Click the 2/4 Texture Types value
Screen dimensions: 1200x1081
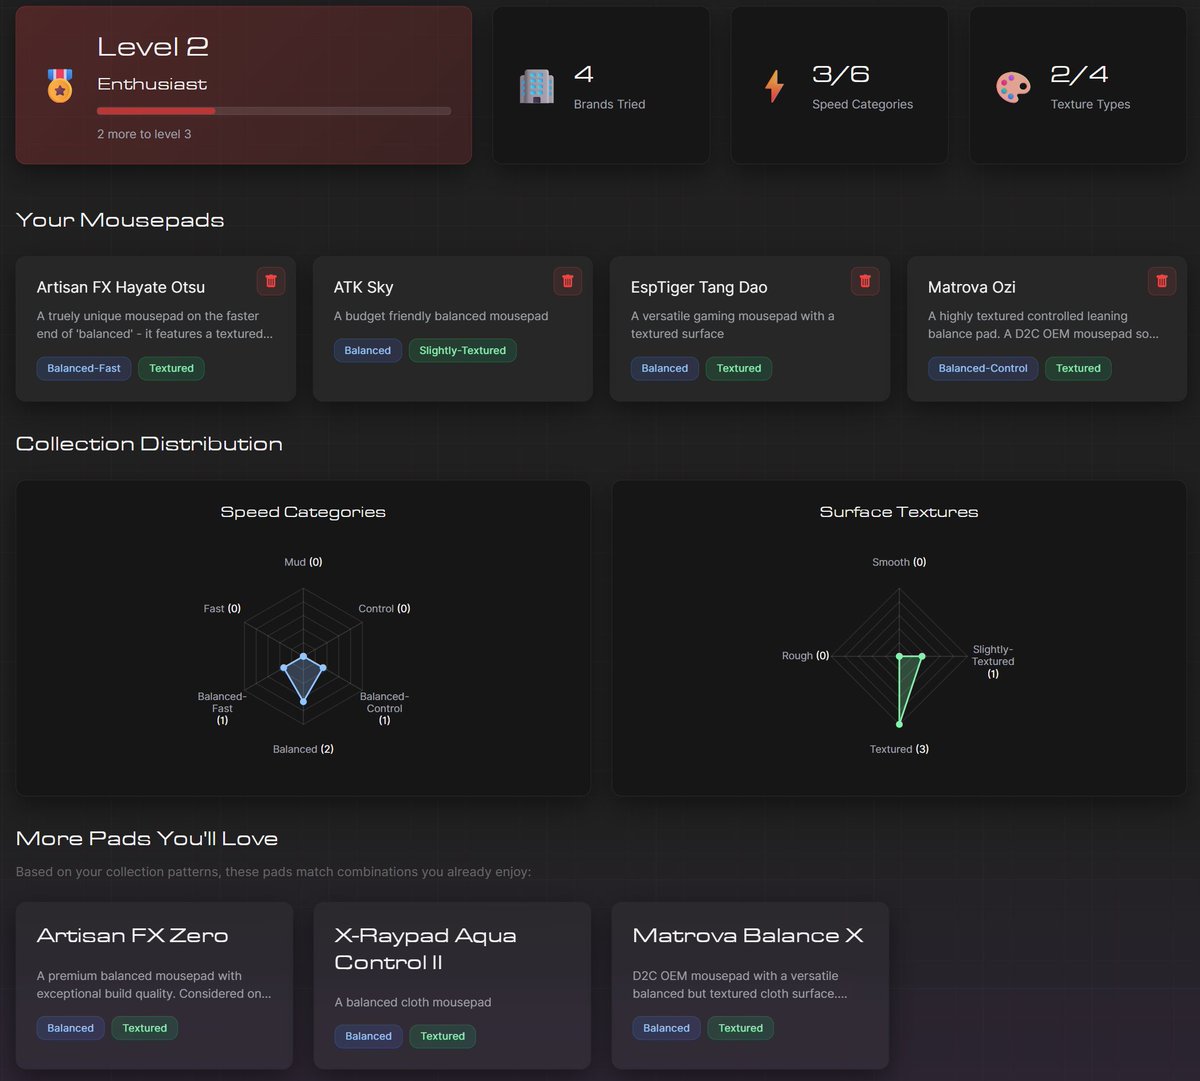point(1079,74)
